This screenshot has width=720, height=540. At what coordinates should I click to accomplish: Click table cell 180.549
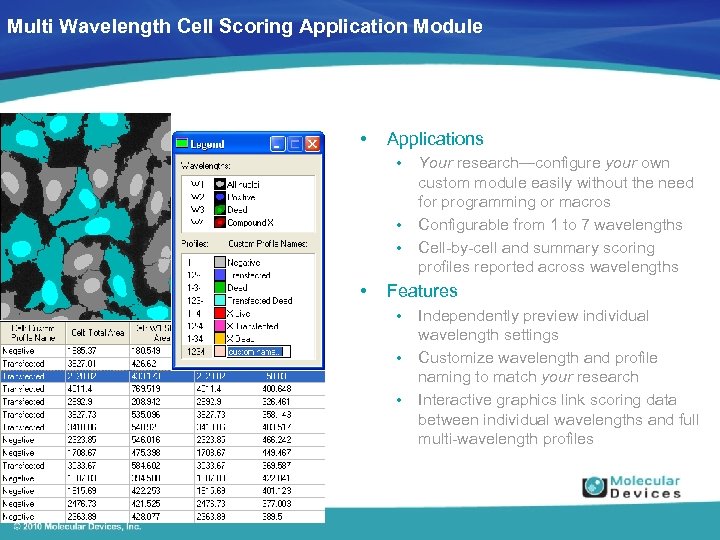[x=146, y=351]
